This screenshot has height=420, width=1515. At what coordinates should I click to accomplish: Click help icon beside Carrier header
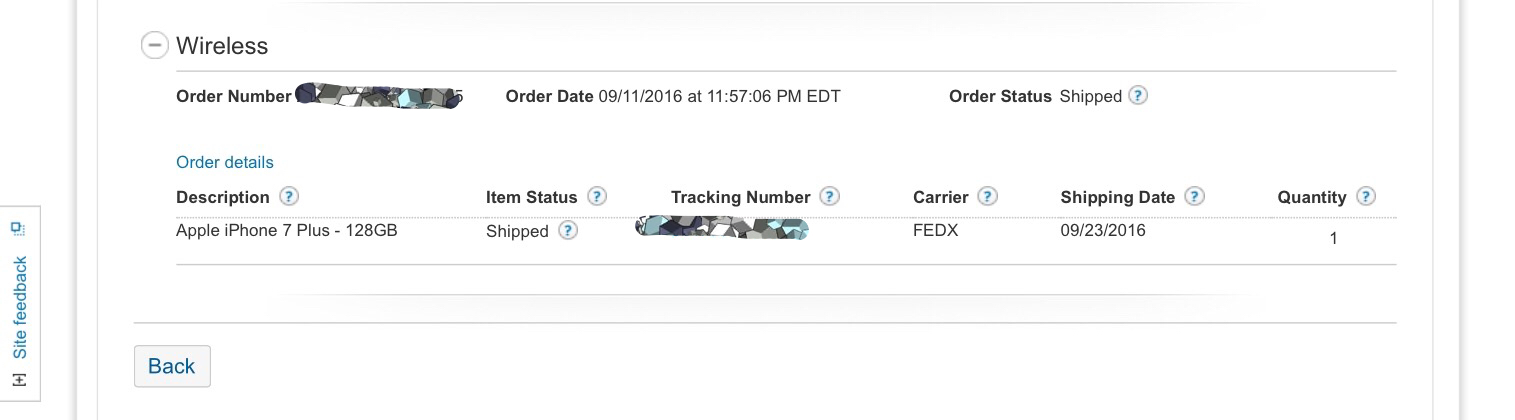click(x=987, y=196)
